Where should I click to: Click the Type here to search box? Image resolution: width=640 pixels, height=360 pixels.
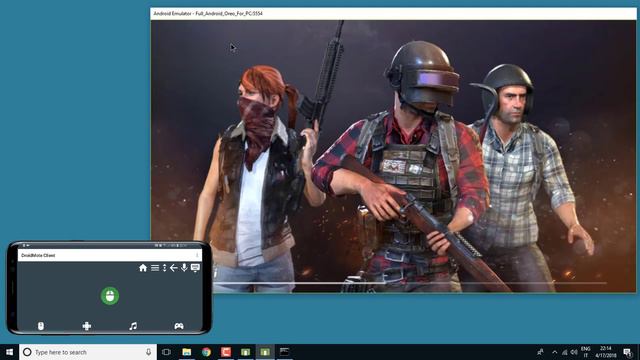click(88, 352)
